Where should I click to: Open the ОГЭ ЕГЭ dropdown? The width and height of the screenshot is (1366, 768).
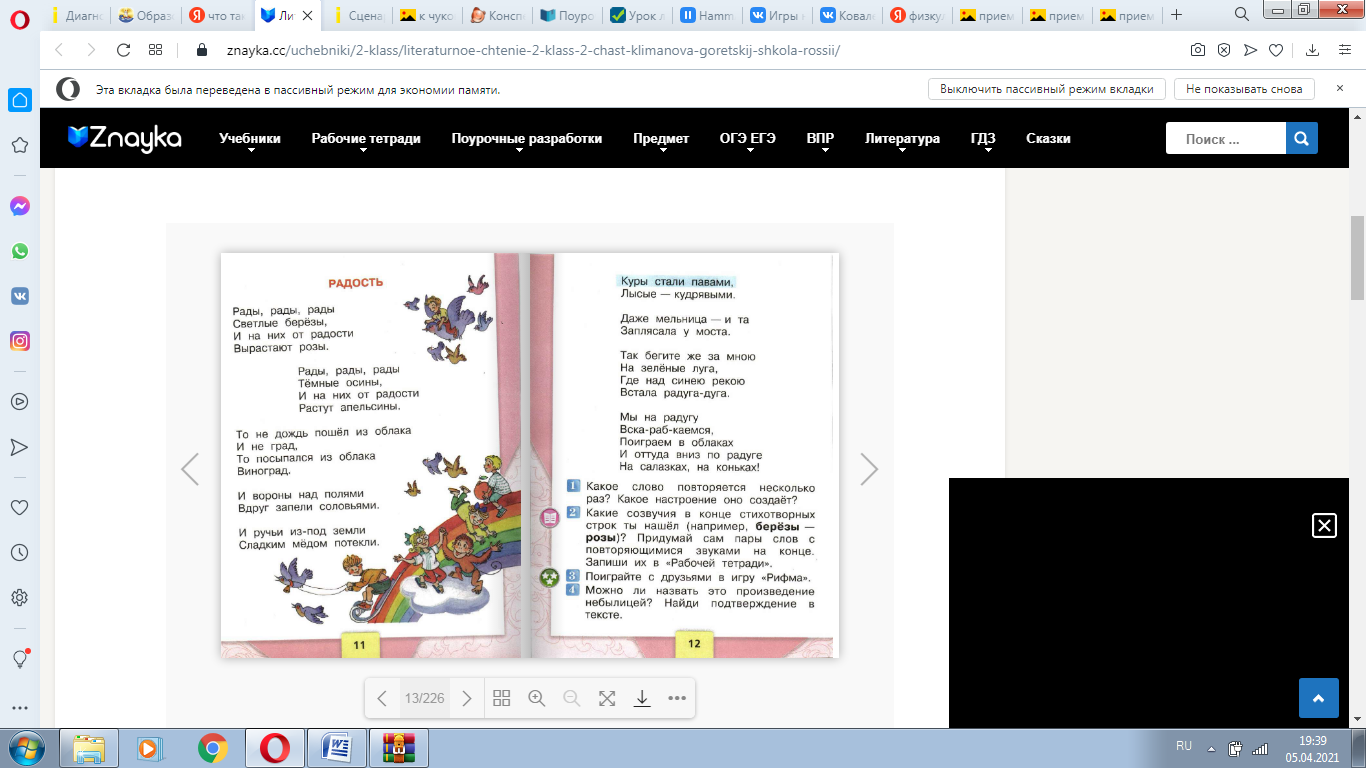(748, 139)
